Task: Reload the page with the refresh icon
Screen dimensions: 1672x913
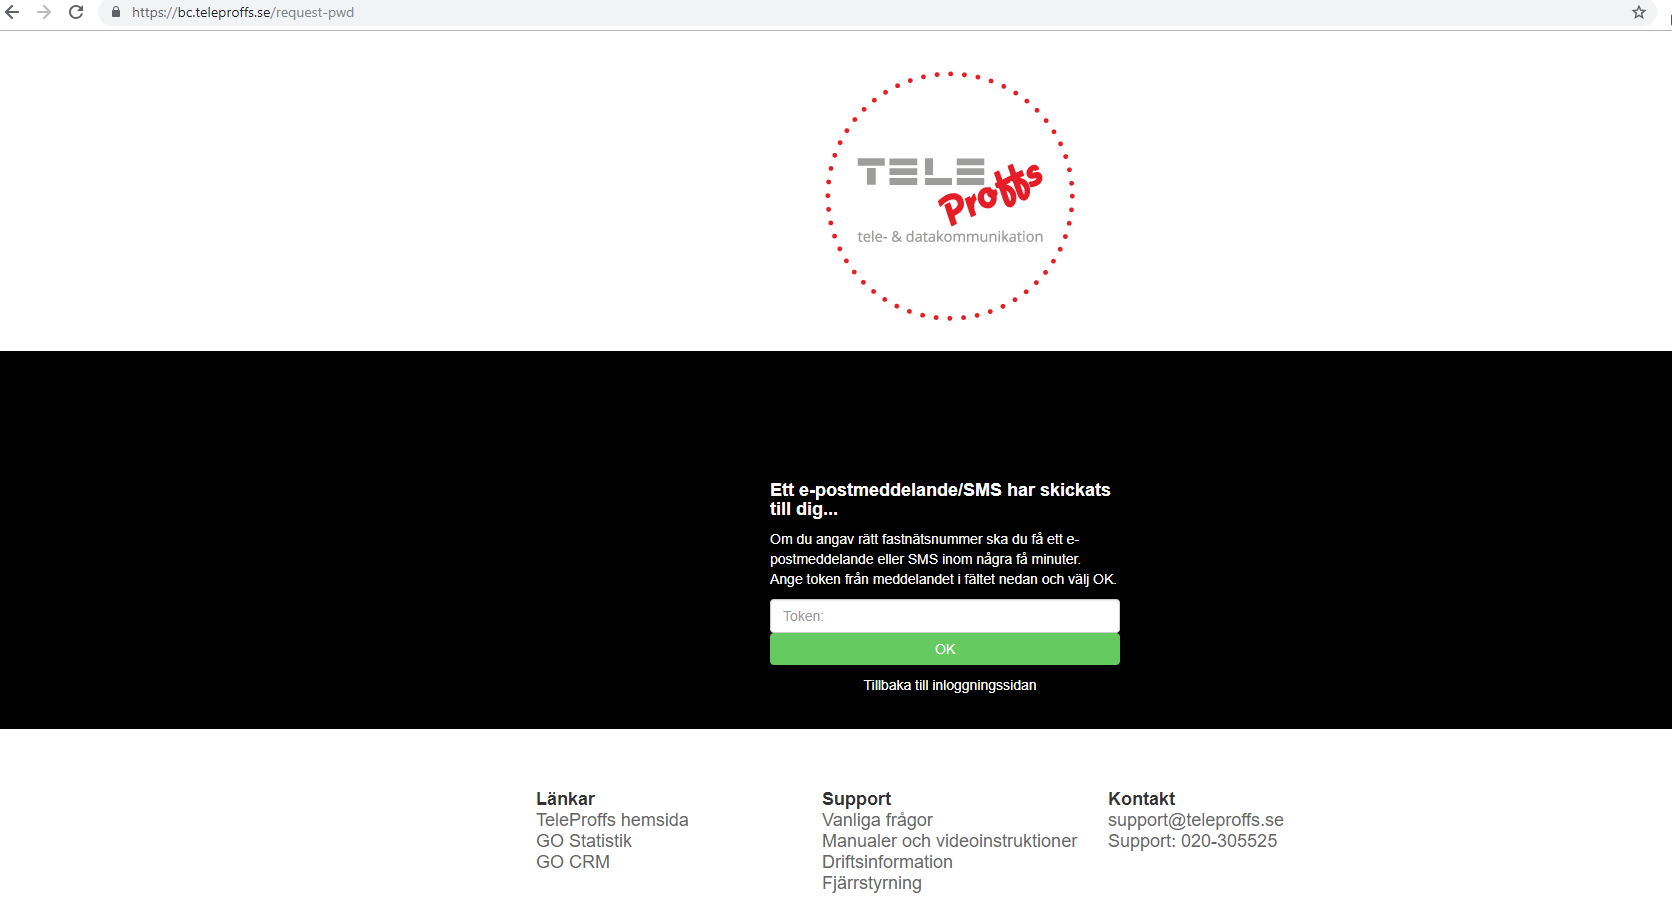Action: 76,12
